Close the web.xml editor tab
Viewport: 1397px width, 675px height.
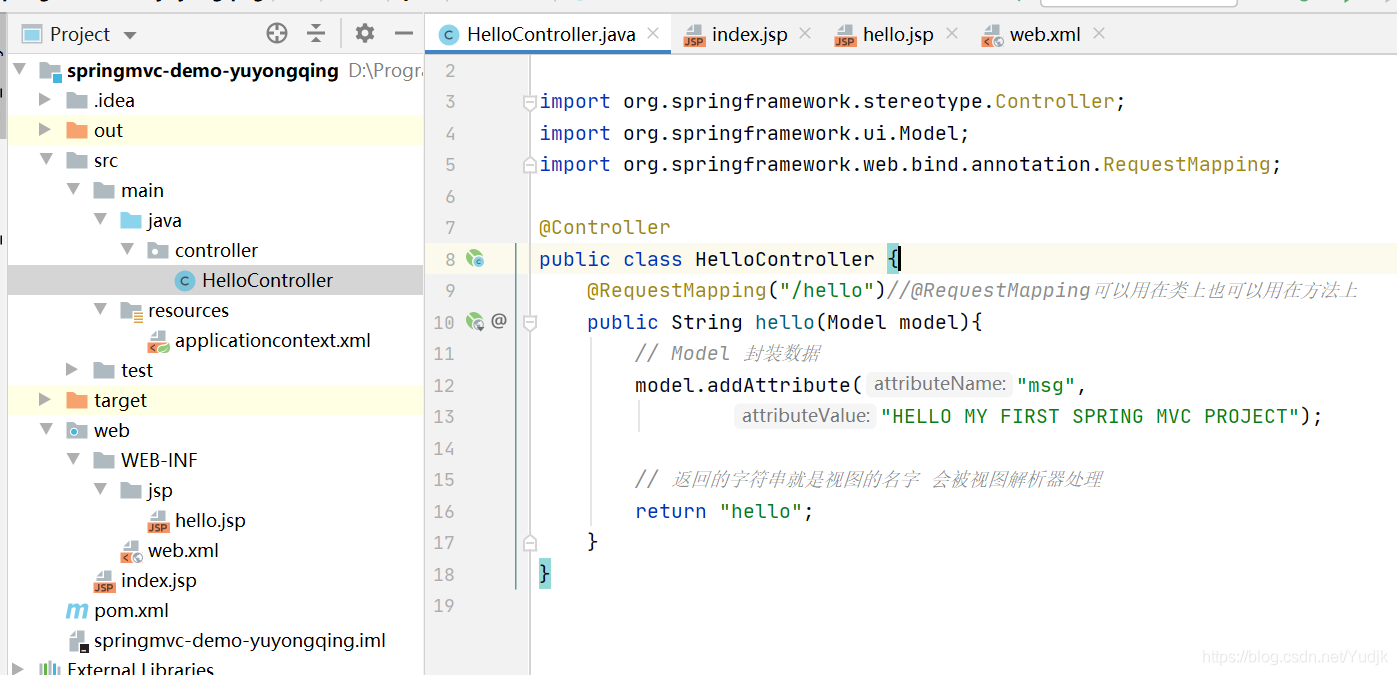pyautogui.click(x=1099, y=34)
